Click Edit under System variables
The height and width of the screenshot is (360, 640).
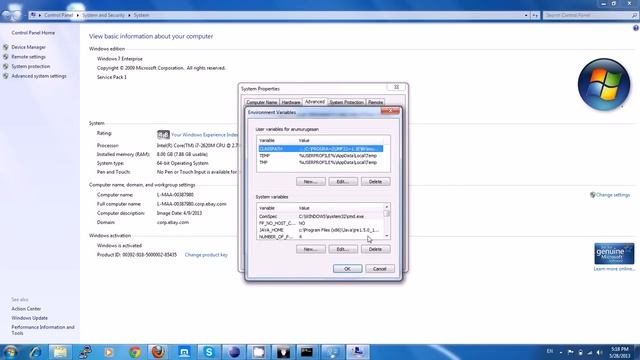click(x=343, y=249)
